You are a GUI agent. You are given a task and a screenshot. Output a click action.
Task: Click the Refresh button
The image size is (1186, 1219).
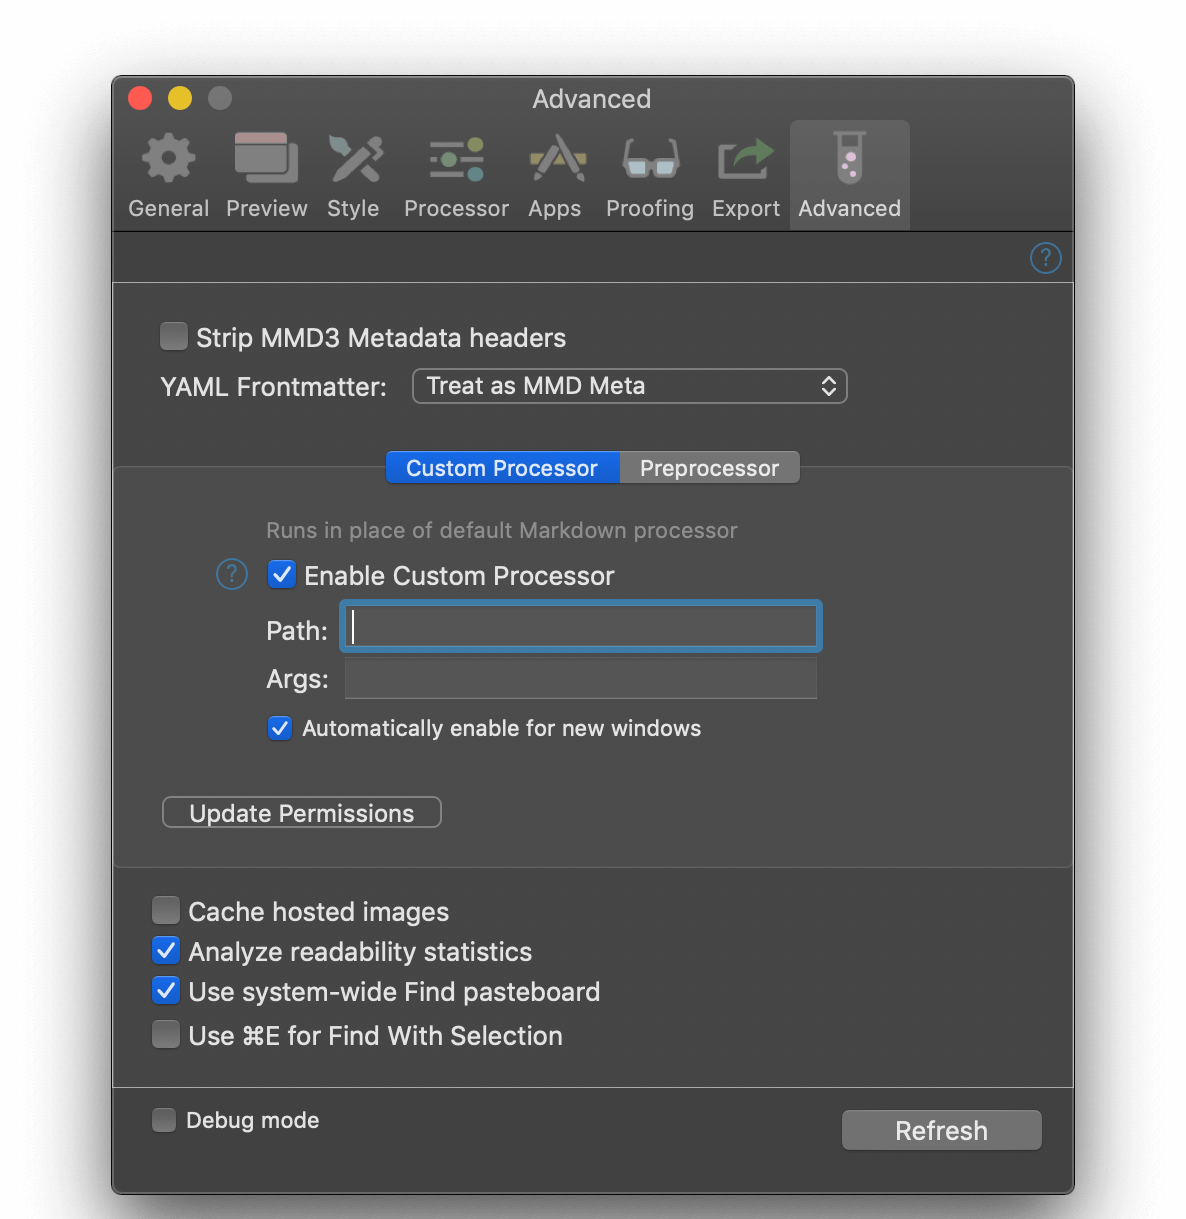[x=942, y=1130]
